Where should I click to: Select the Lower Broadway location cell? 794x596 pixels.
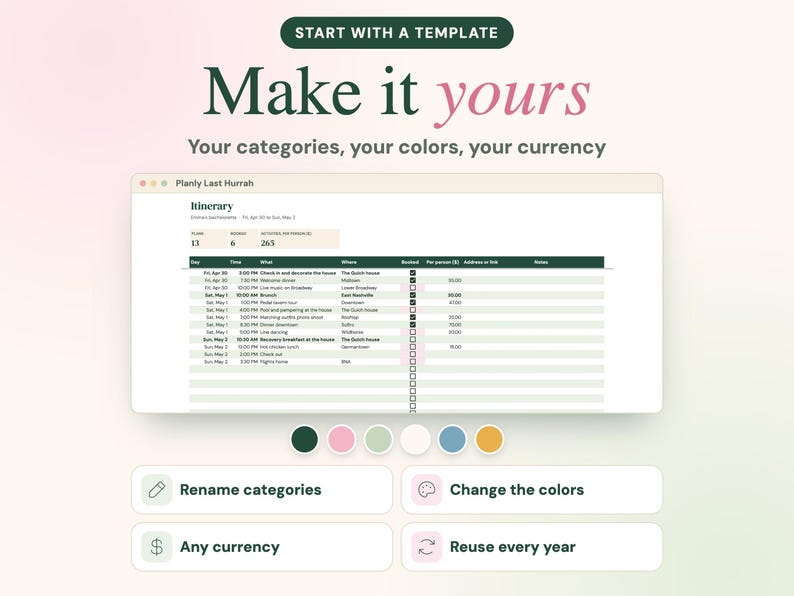[x=359, y=288]
